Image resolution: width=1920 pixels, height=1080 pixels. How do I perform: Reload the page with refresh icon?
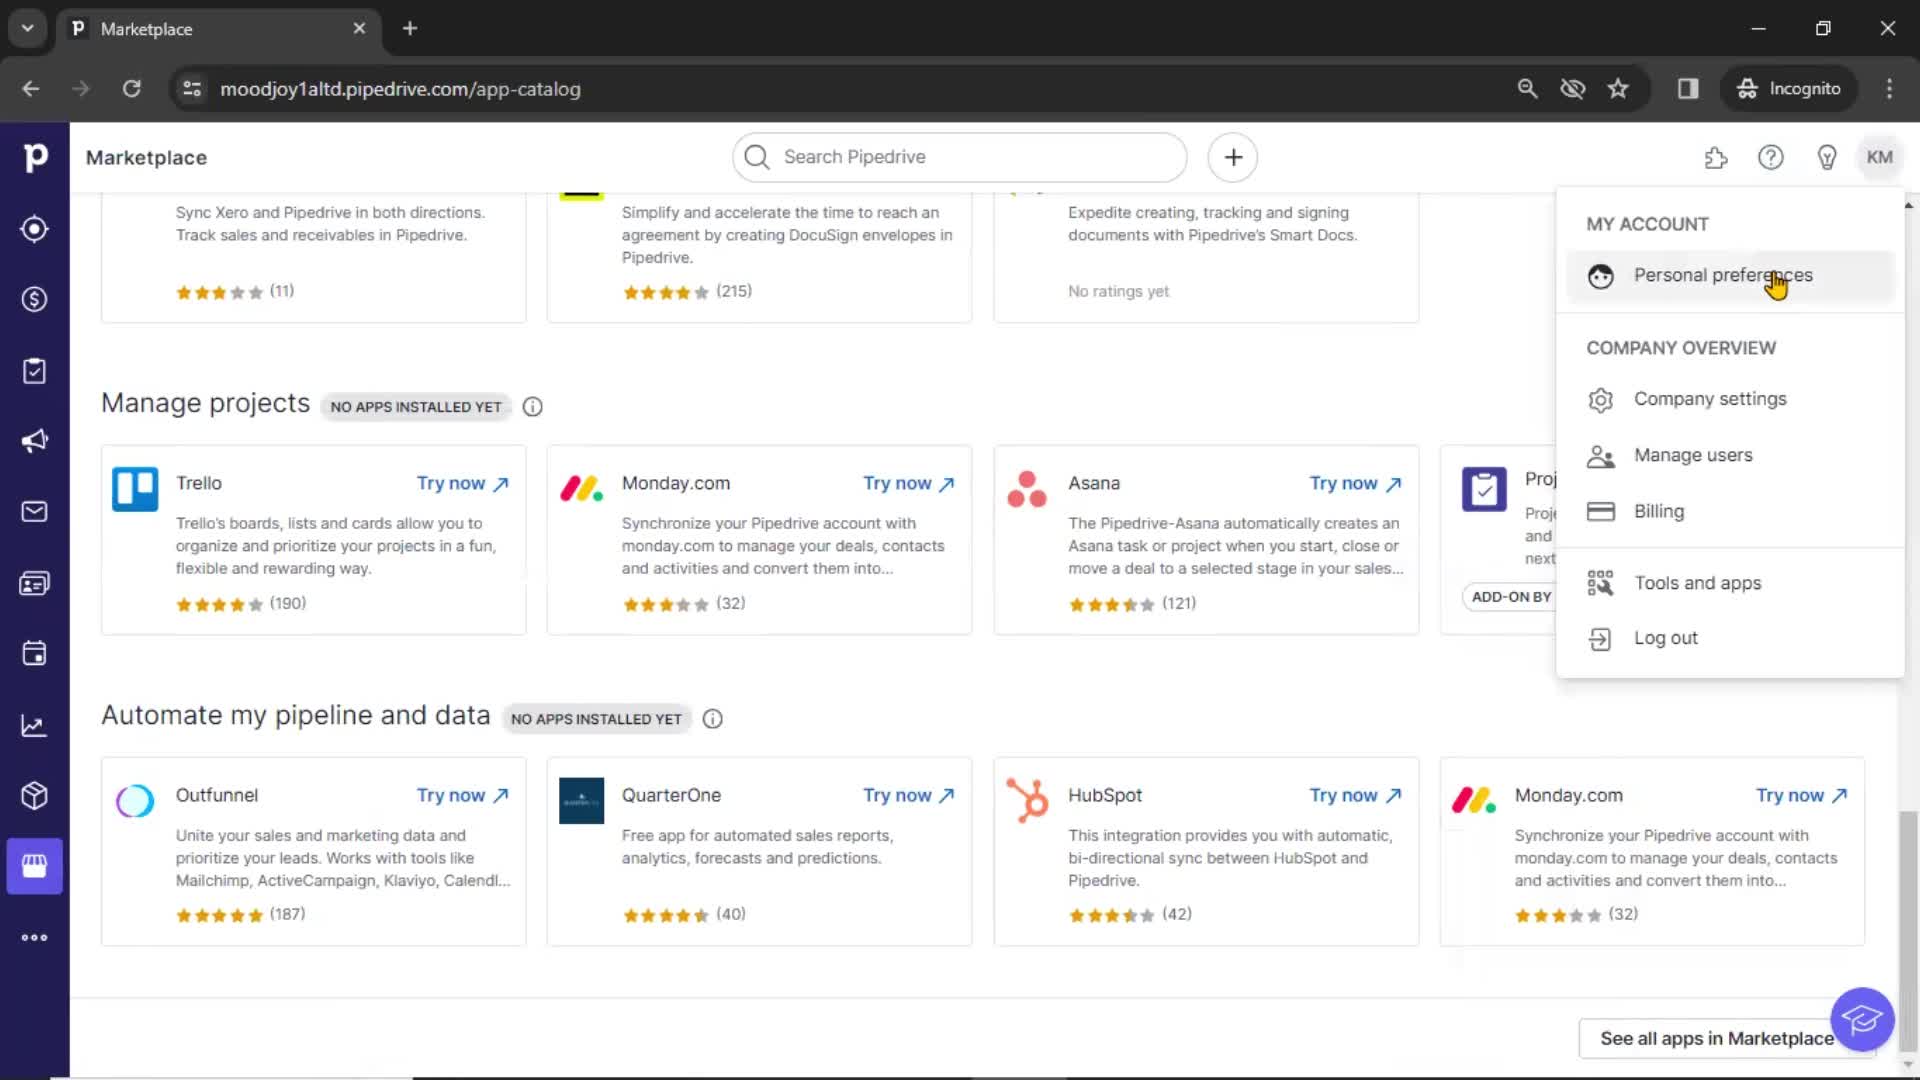[x=131, y=88]
